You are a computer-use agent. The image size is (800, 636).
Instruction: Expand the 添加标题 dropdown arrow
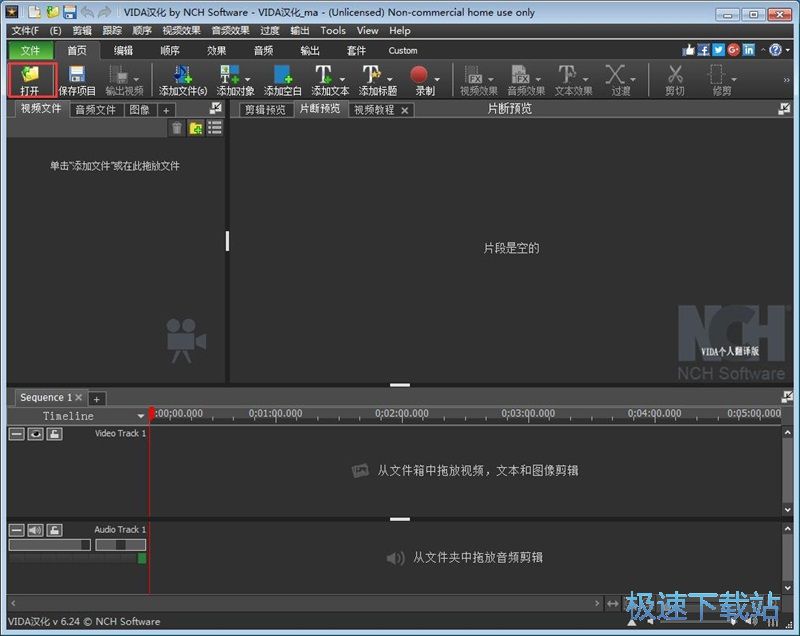pos(390,77)
